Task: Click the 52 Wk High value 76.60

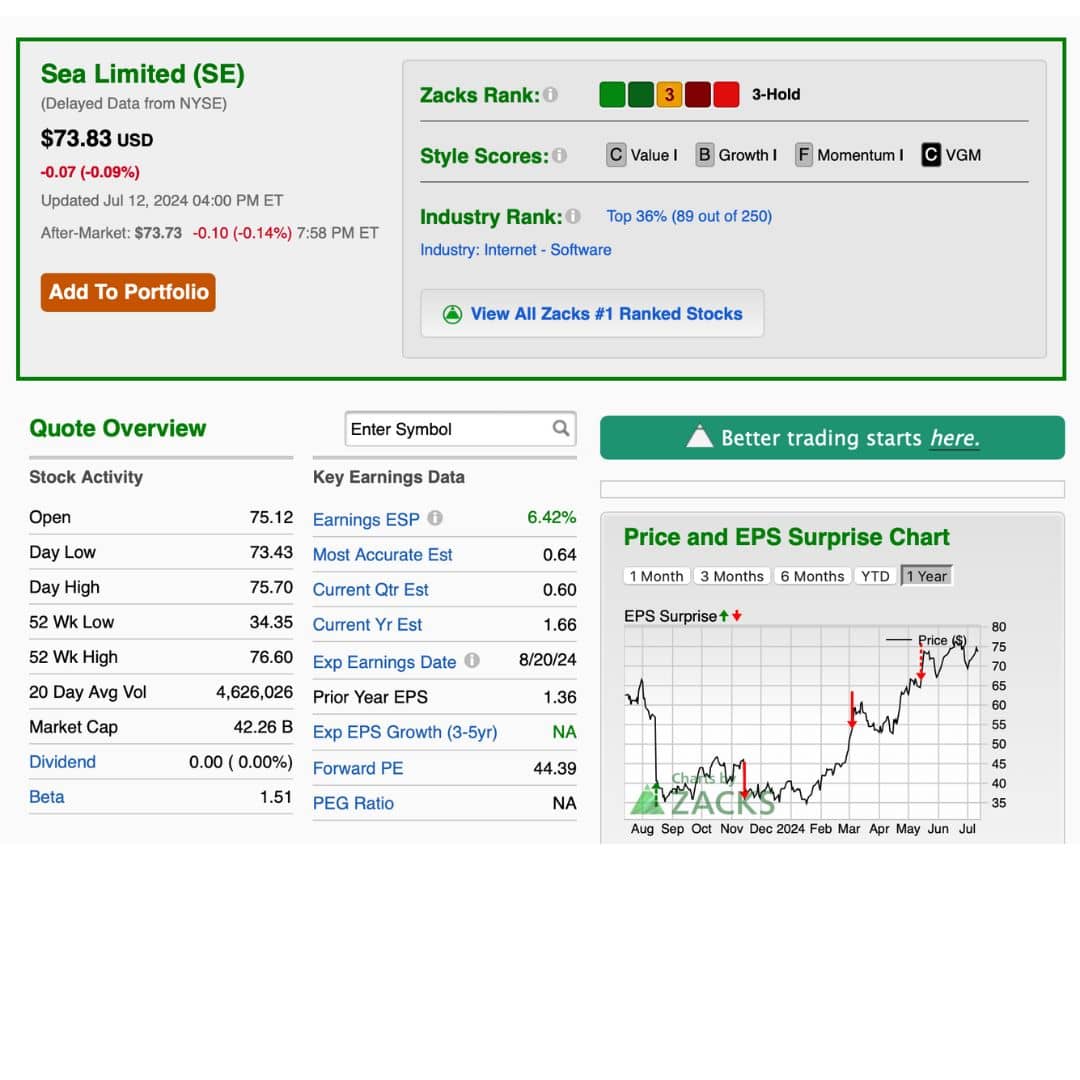Action: 271,656
